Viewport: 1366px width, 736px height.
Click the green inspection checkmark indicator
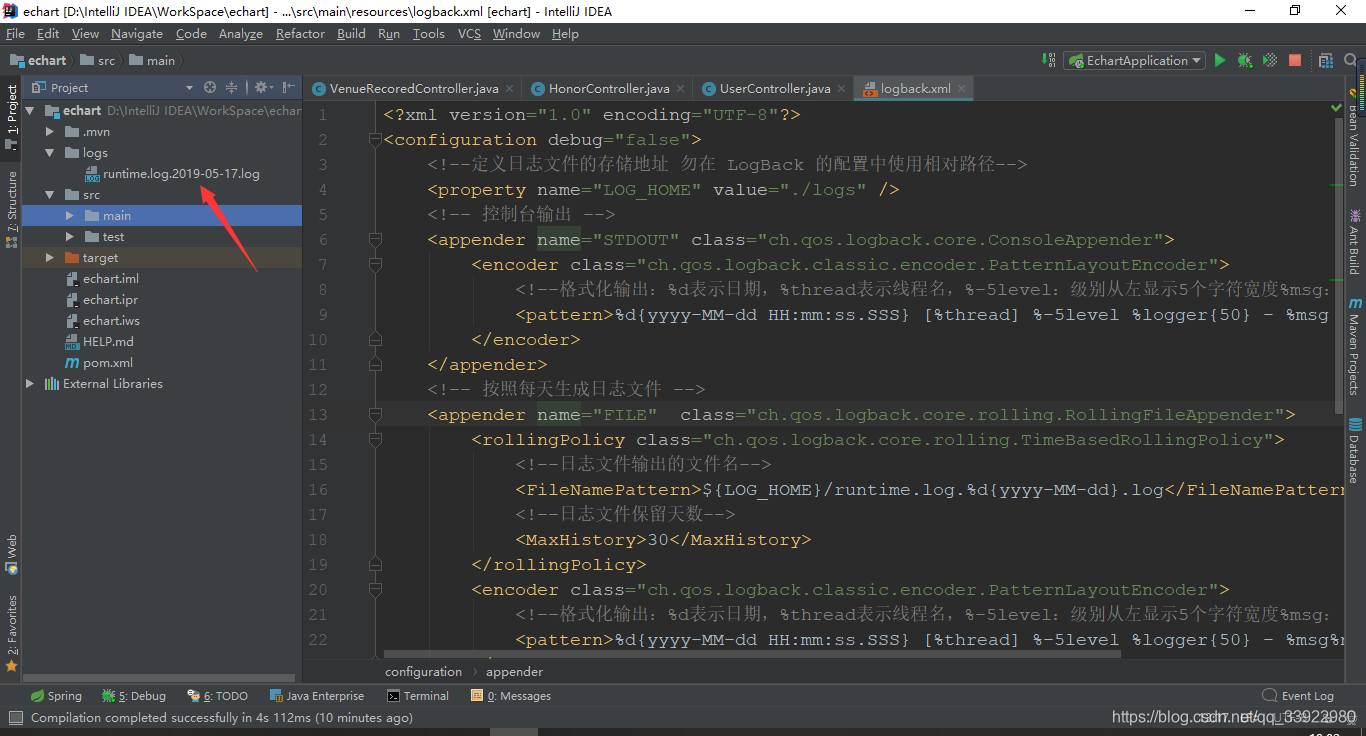1337,107
